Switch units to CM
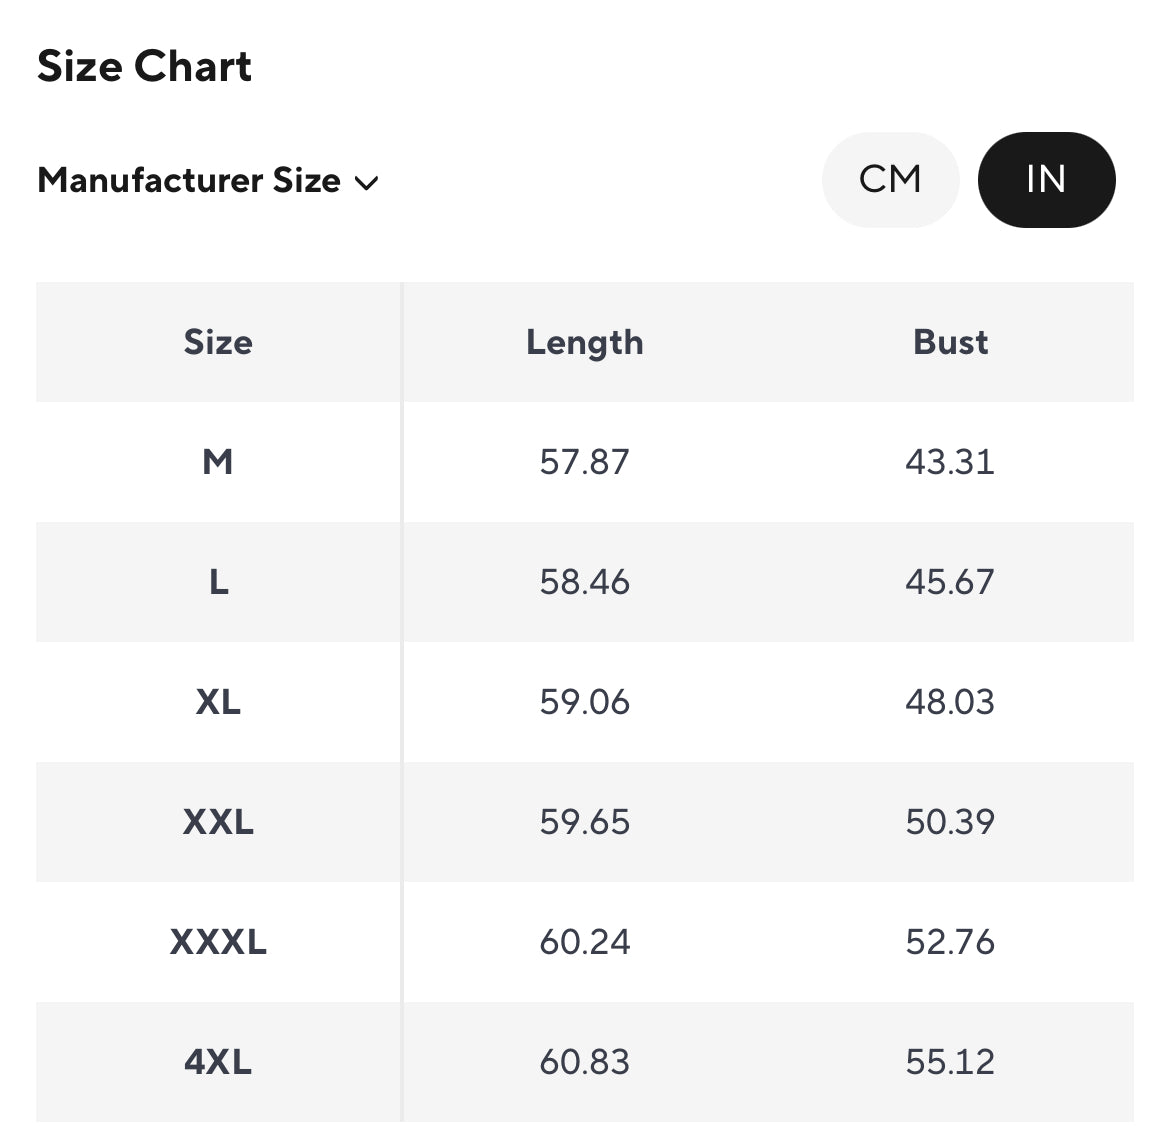The image size is (1170, 1127). pyautogui.click(x=890, y=180)
